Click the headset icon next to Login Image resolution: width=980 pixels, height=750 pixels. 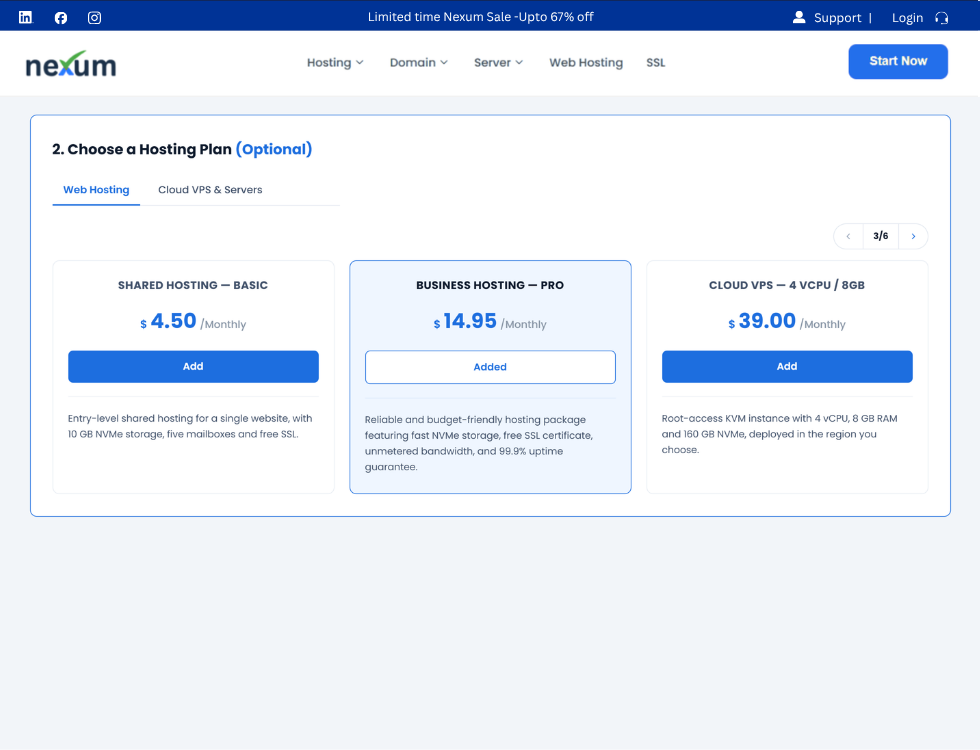941,18
